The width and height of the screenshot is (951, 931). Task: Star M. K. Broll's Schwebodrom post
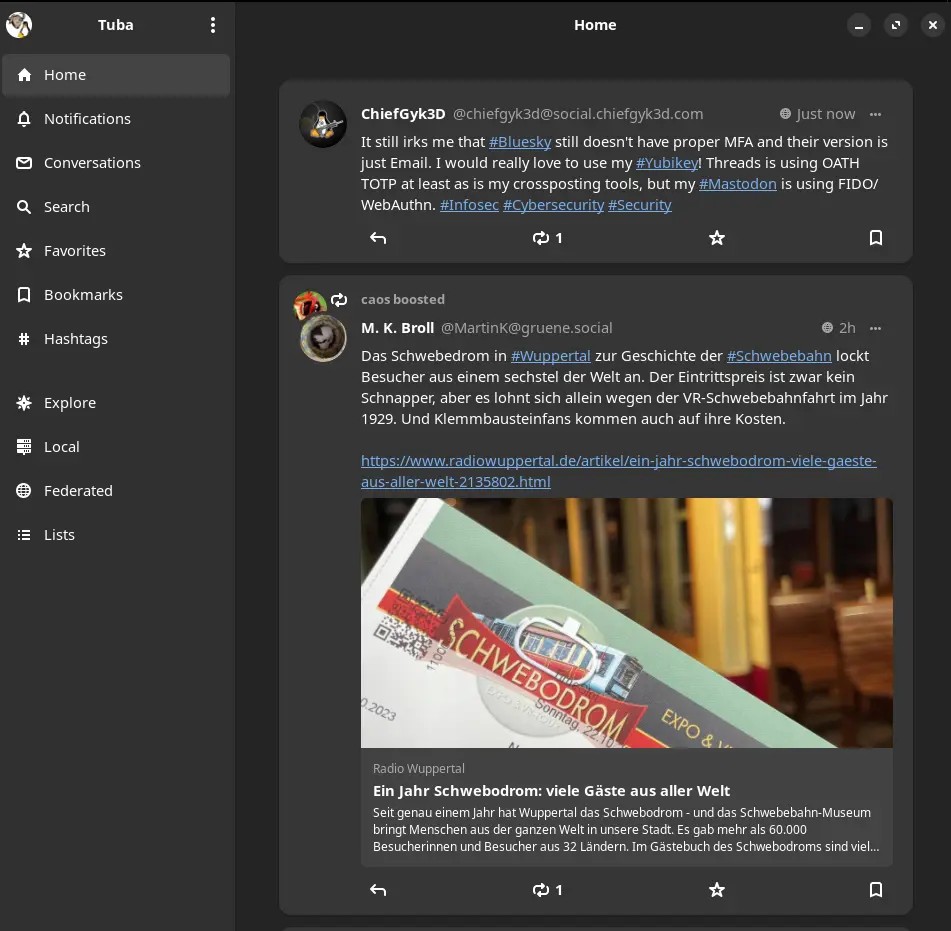(x=716, y=890)
